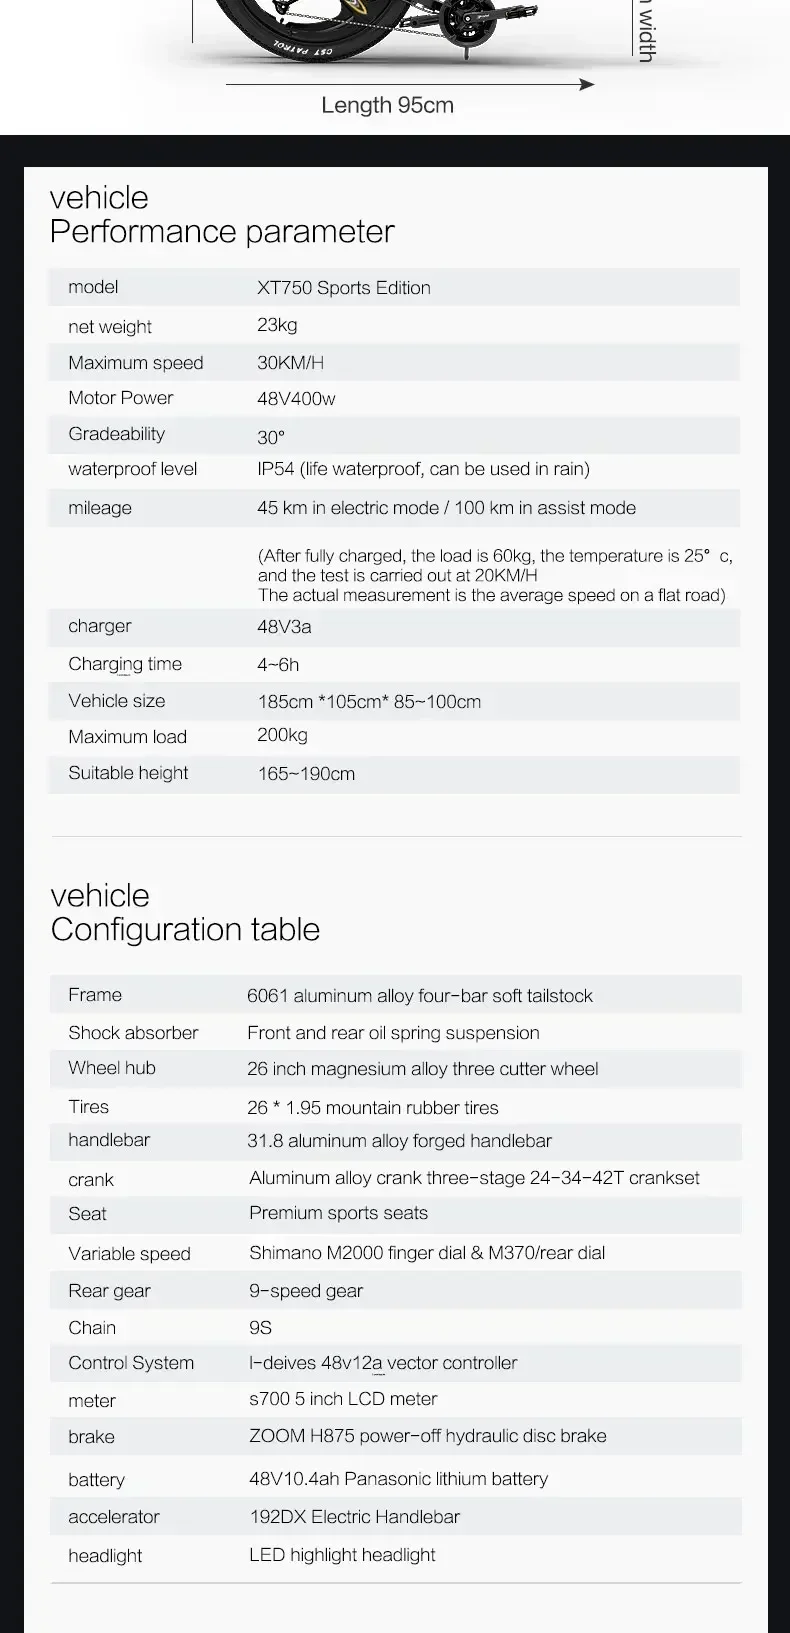Click the 'Configuration table' heading
This screenshot has width=790, height=1633.
coord(185,929)
